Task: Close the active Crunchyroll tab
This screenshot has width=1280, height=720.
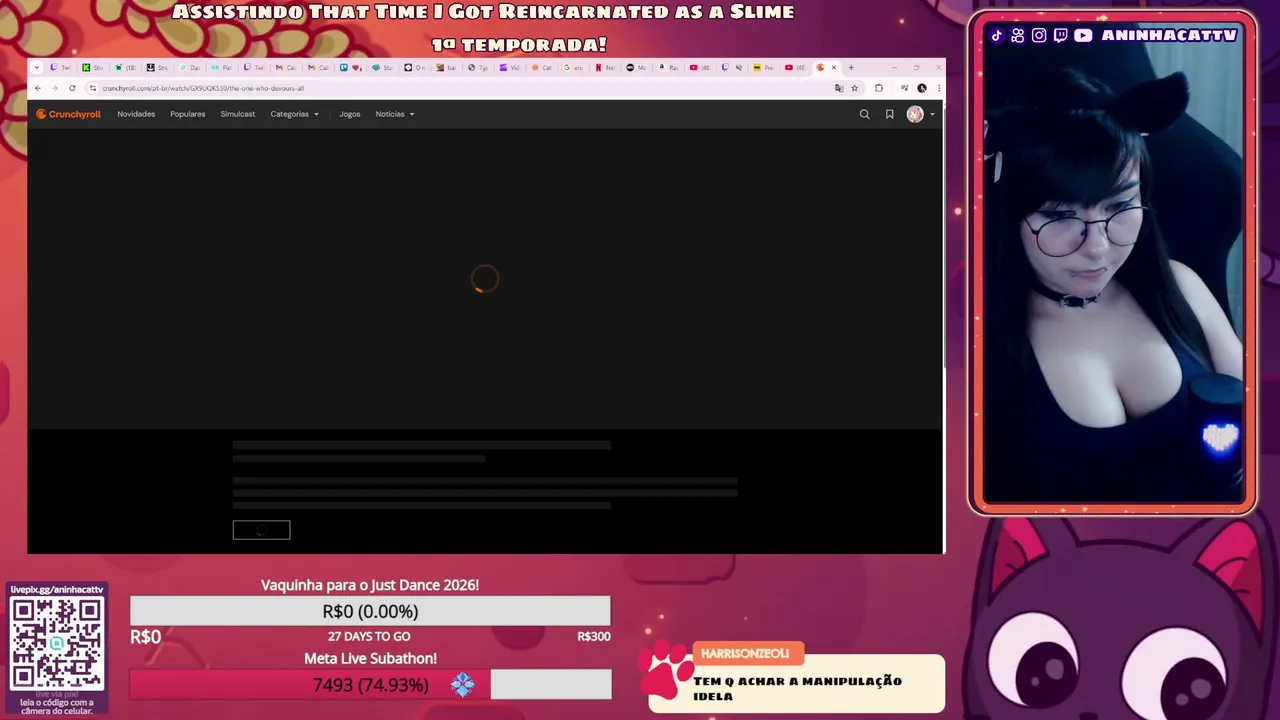Action: 834,68
